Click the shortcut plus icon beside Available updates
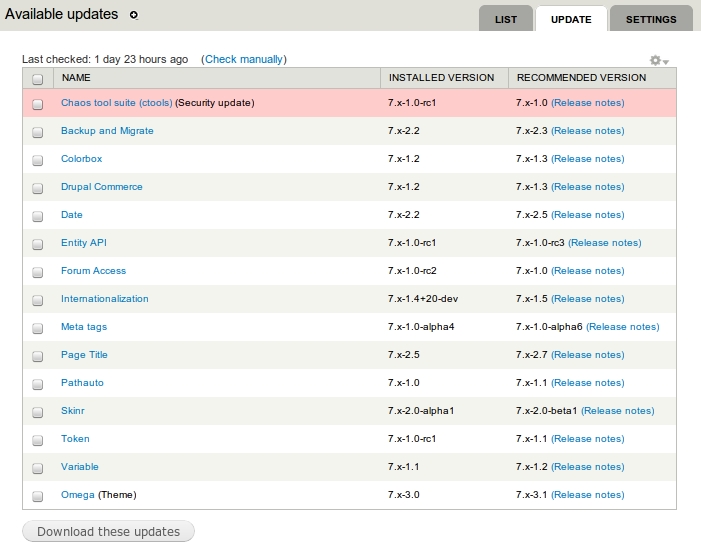 [134, 15]
